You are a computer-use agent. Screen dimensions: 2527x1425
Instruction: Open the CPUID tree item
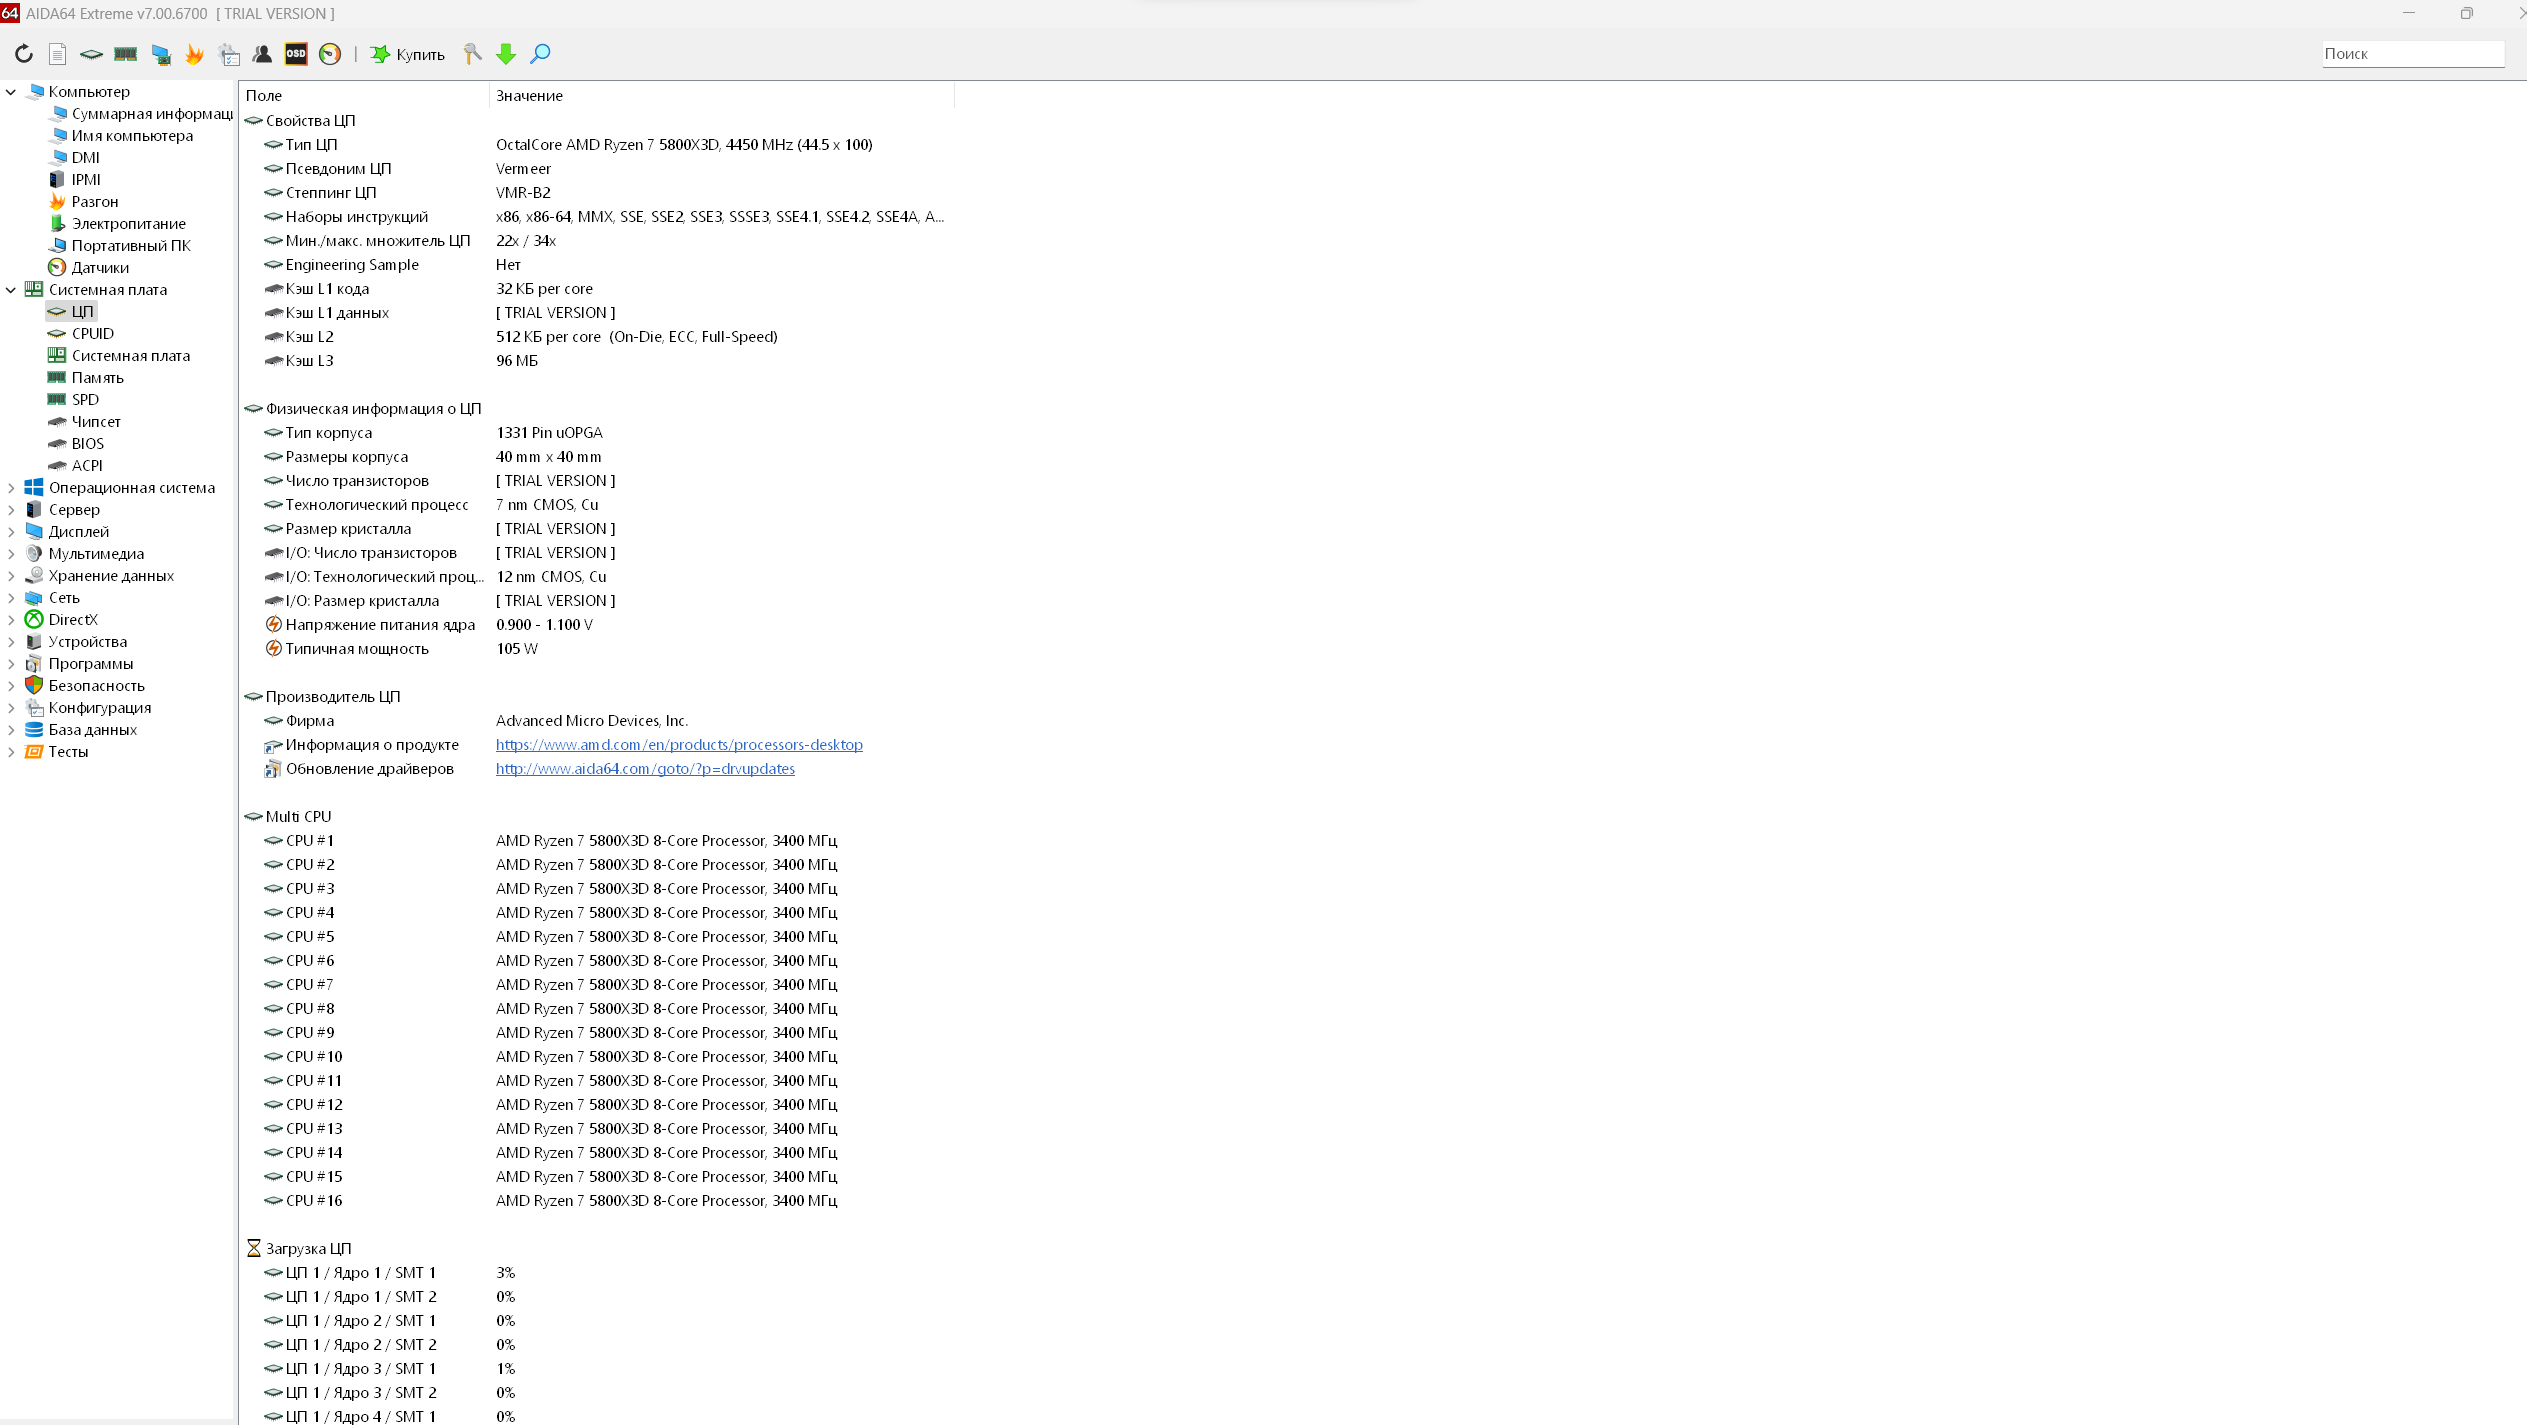click(92, 333)
